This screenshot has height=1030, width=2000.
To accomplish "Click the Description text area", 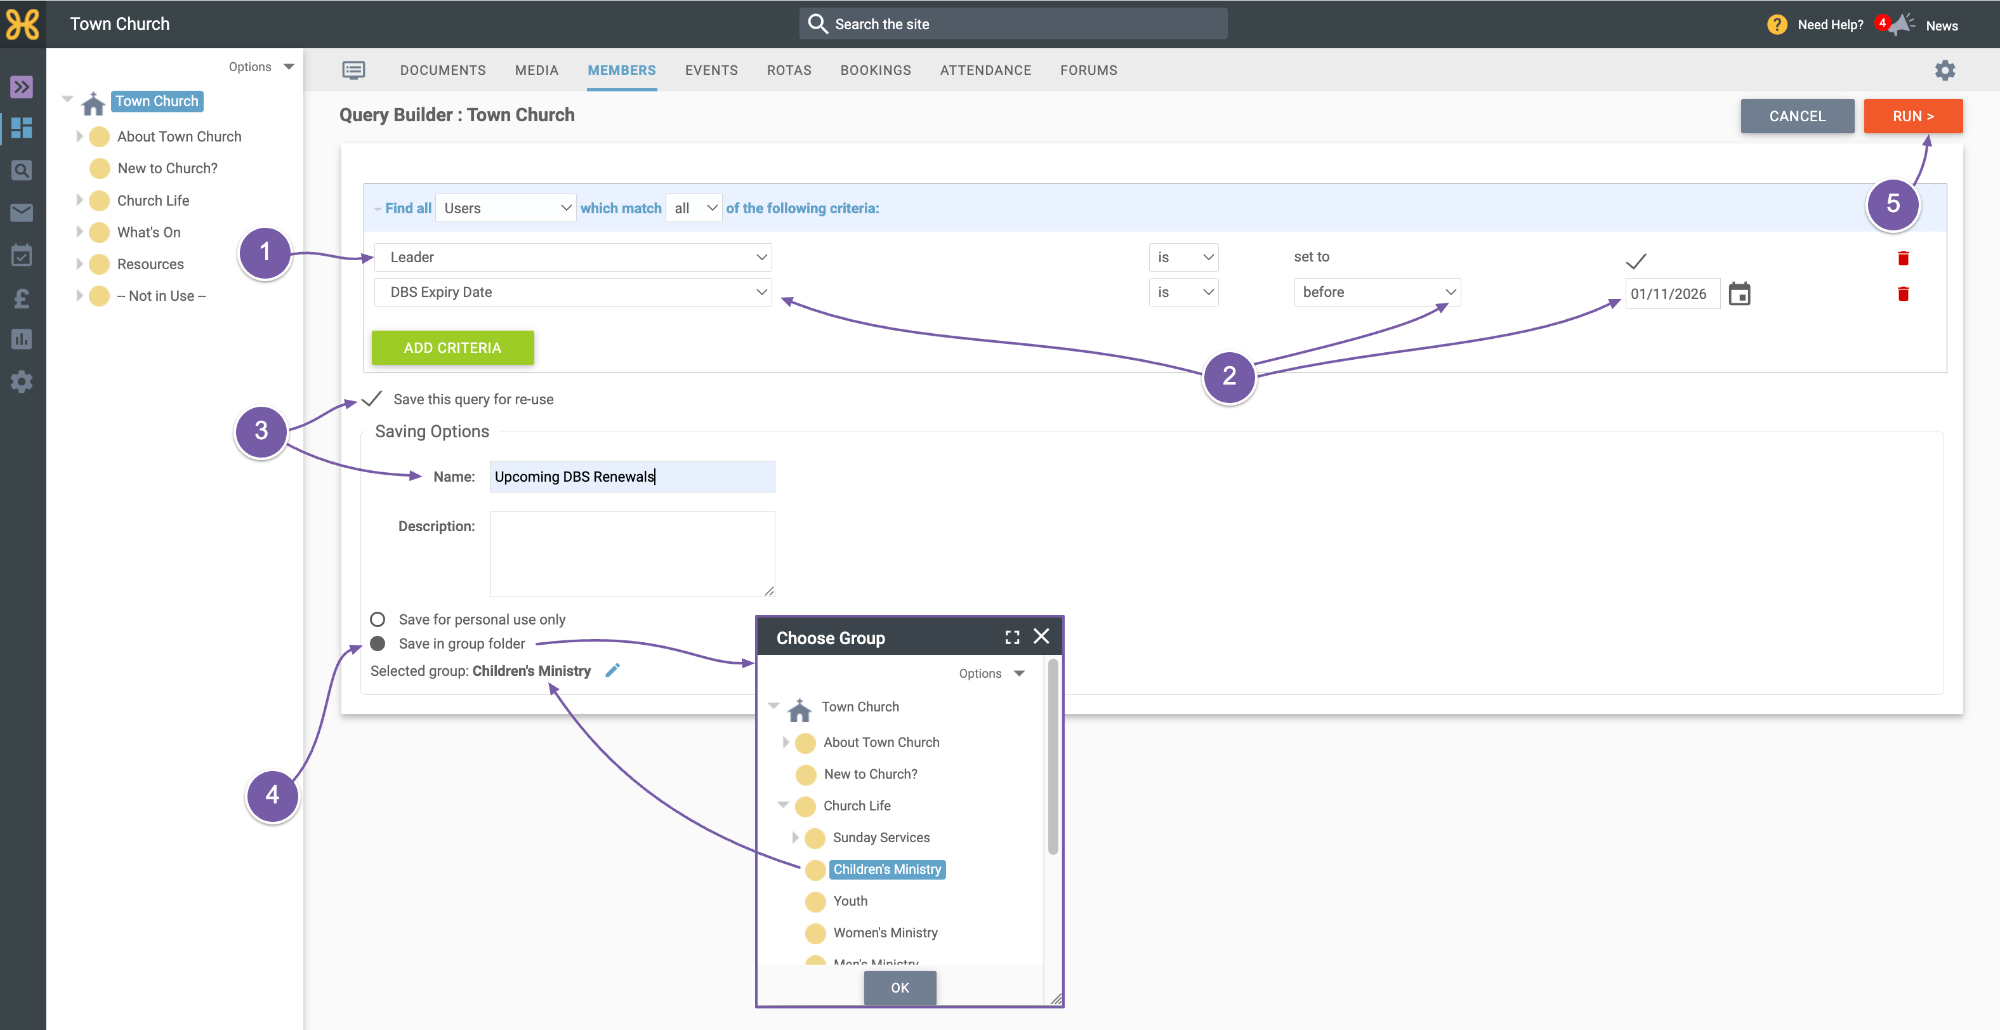I will (x=632, y=554).
